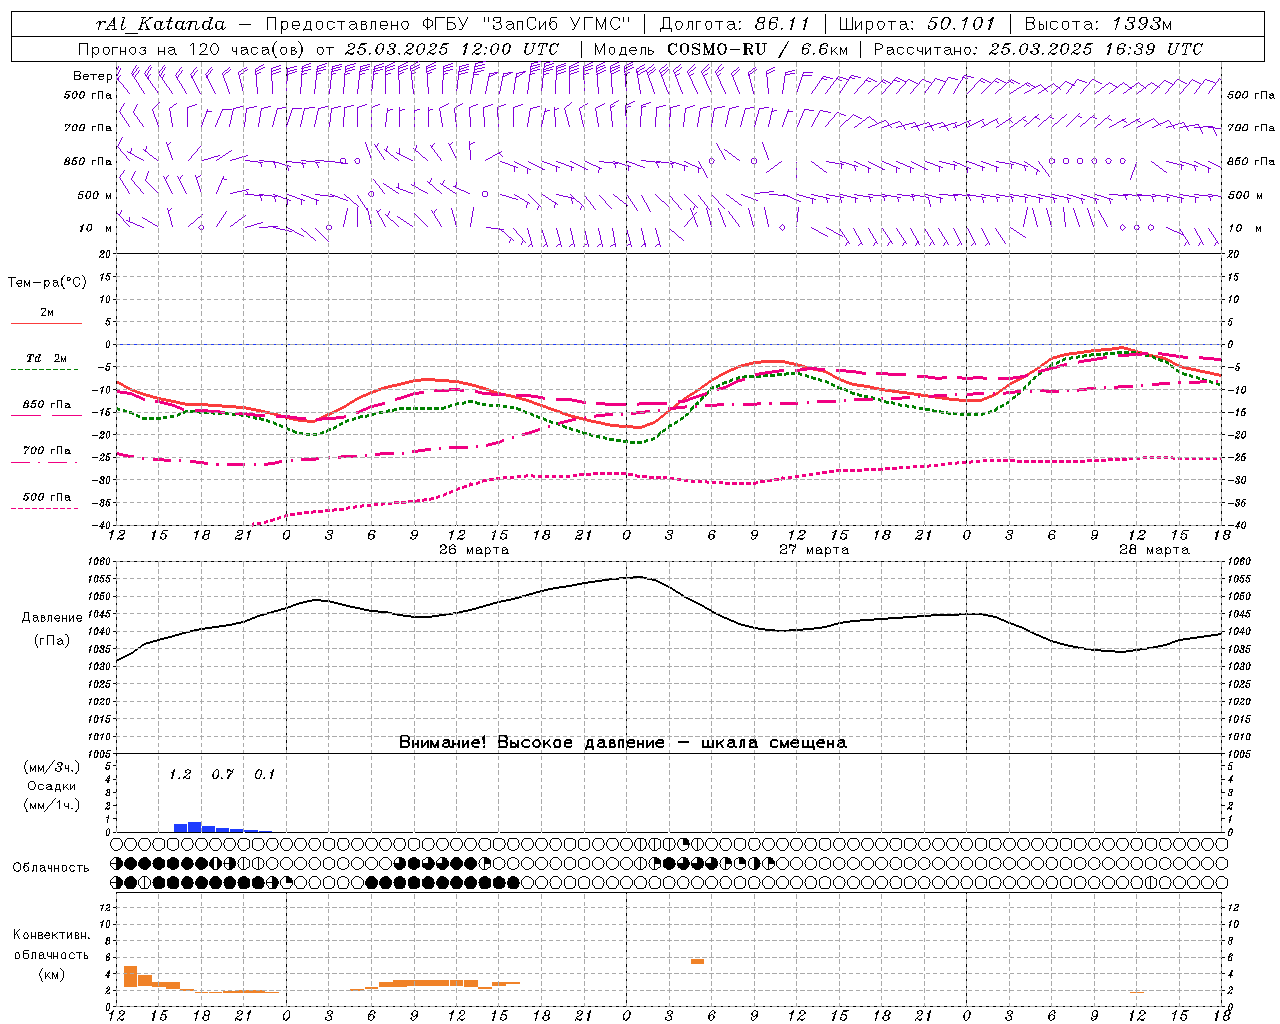1280x1024 pixels.
Task: Click the precipitation total value 1.2
Action: [180, 774]
